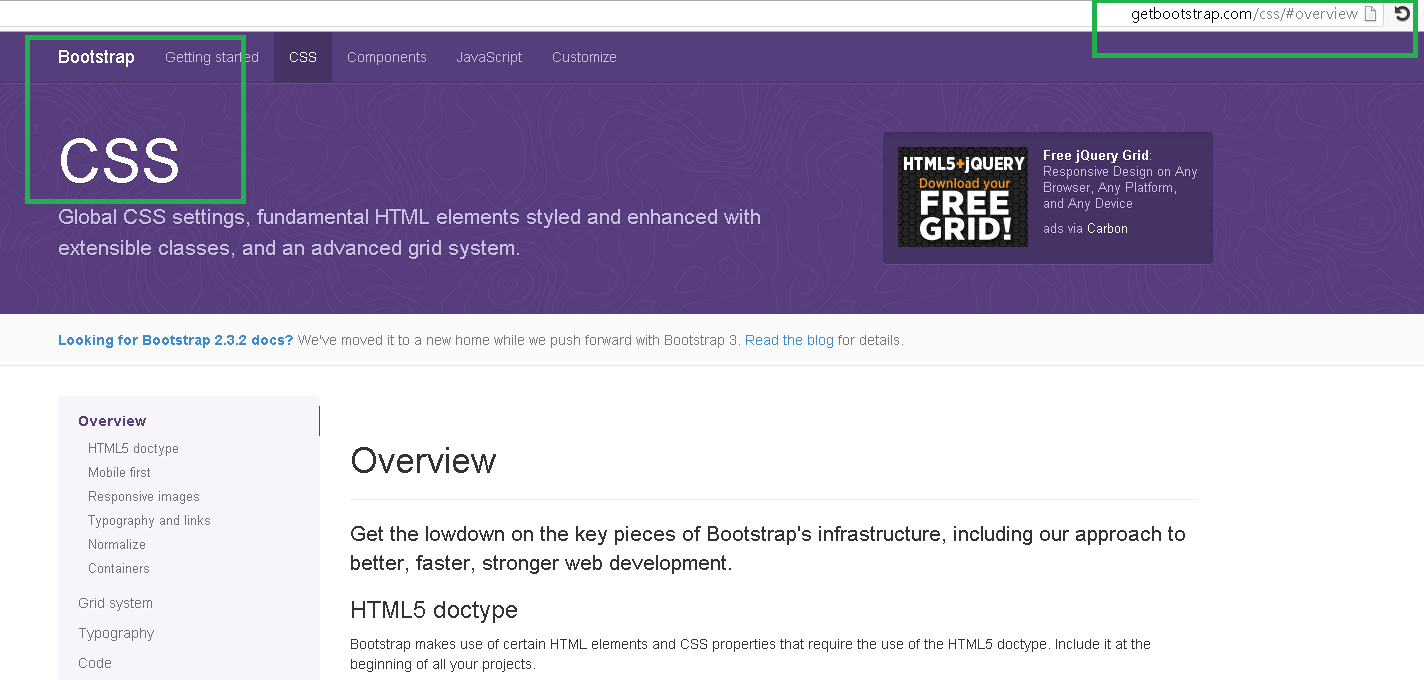This screenshot has height=680, width=1424.
Task: Click the ads via Carbon link
Action: click(x=1085, y=229)
